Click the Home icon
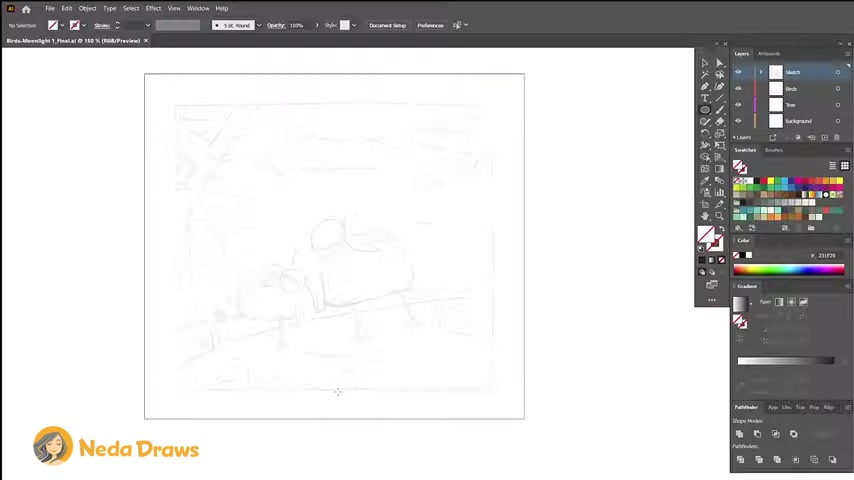Image resolution: width=854 pixels, height=480 pixels. [x=26, y=9]
